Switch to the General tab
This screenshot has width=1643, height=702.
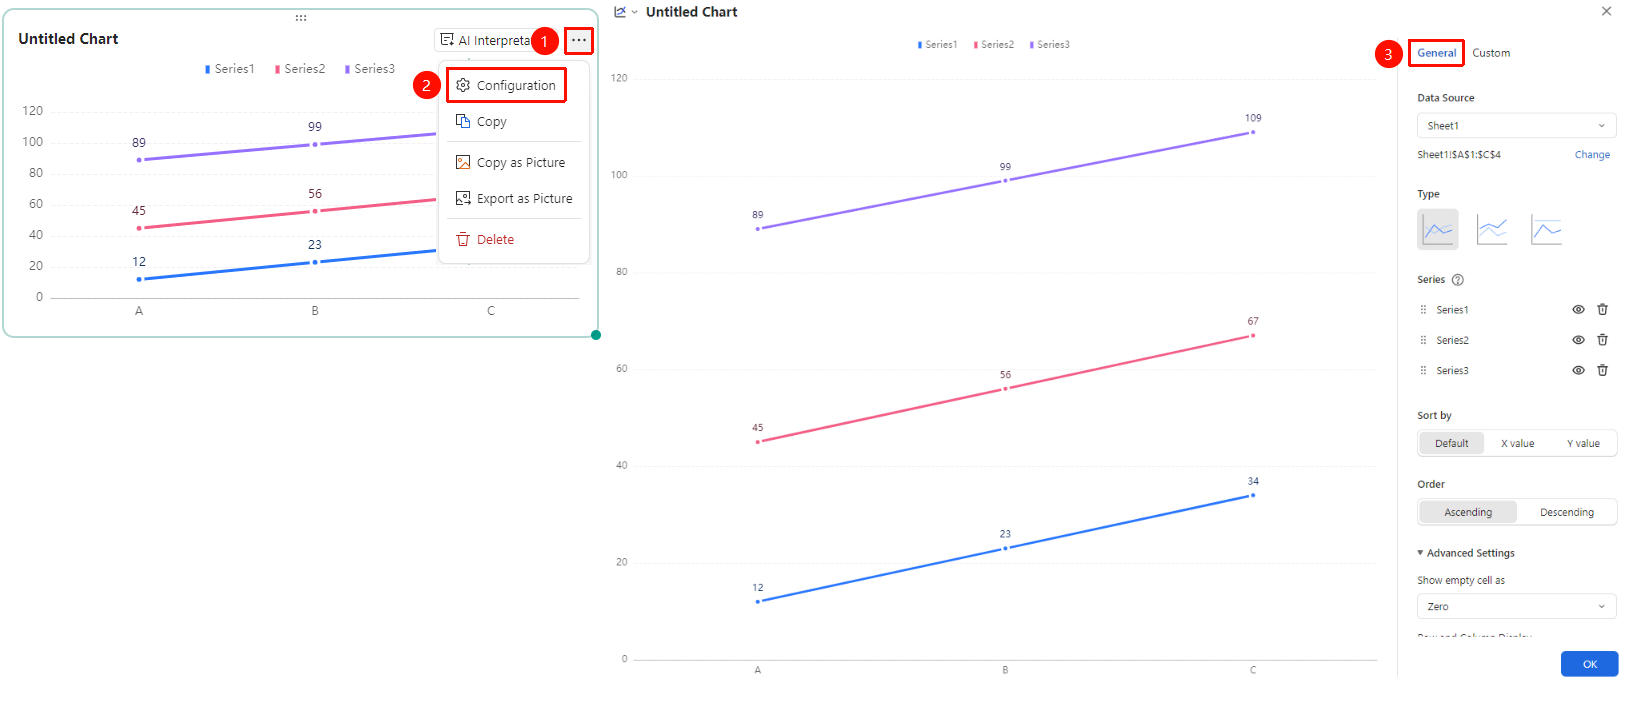click(1436, 53)
